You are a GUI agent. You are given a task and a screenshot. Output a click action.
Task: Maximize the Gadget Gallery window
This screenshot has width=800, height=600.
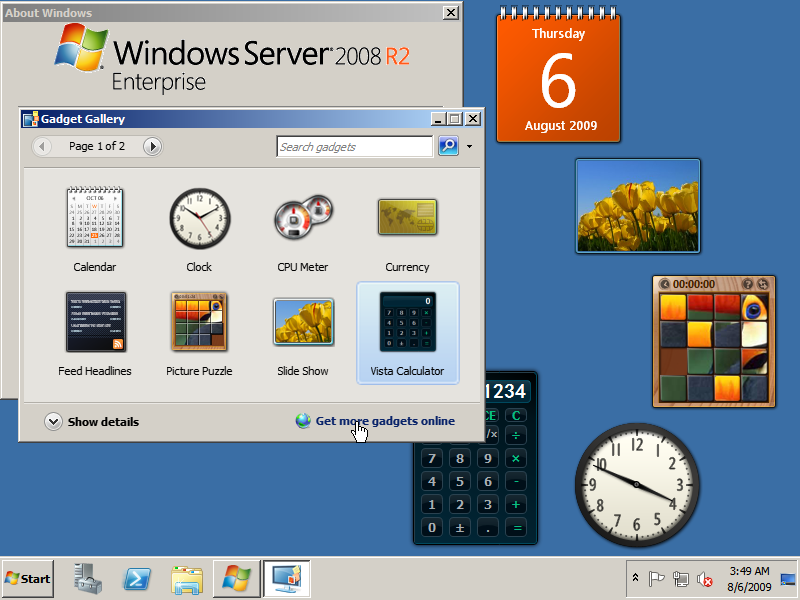coord(454,119)
